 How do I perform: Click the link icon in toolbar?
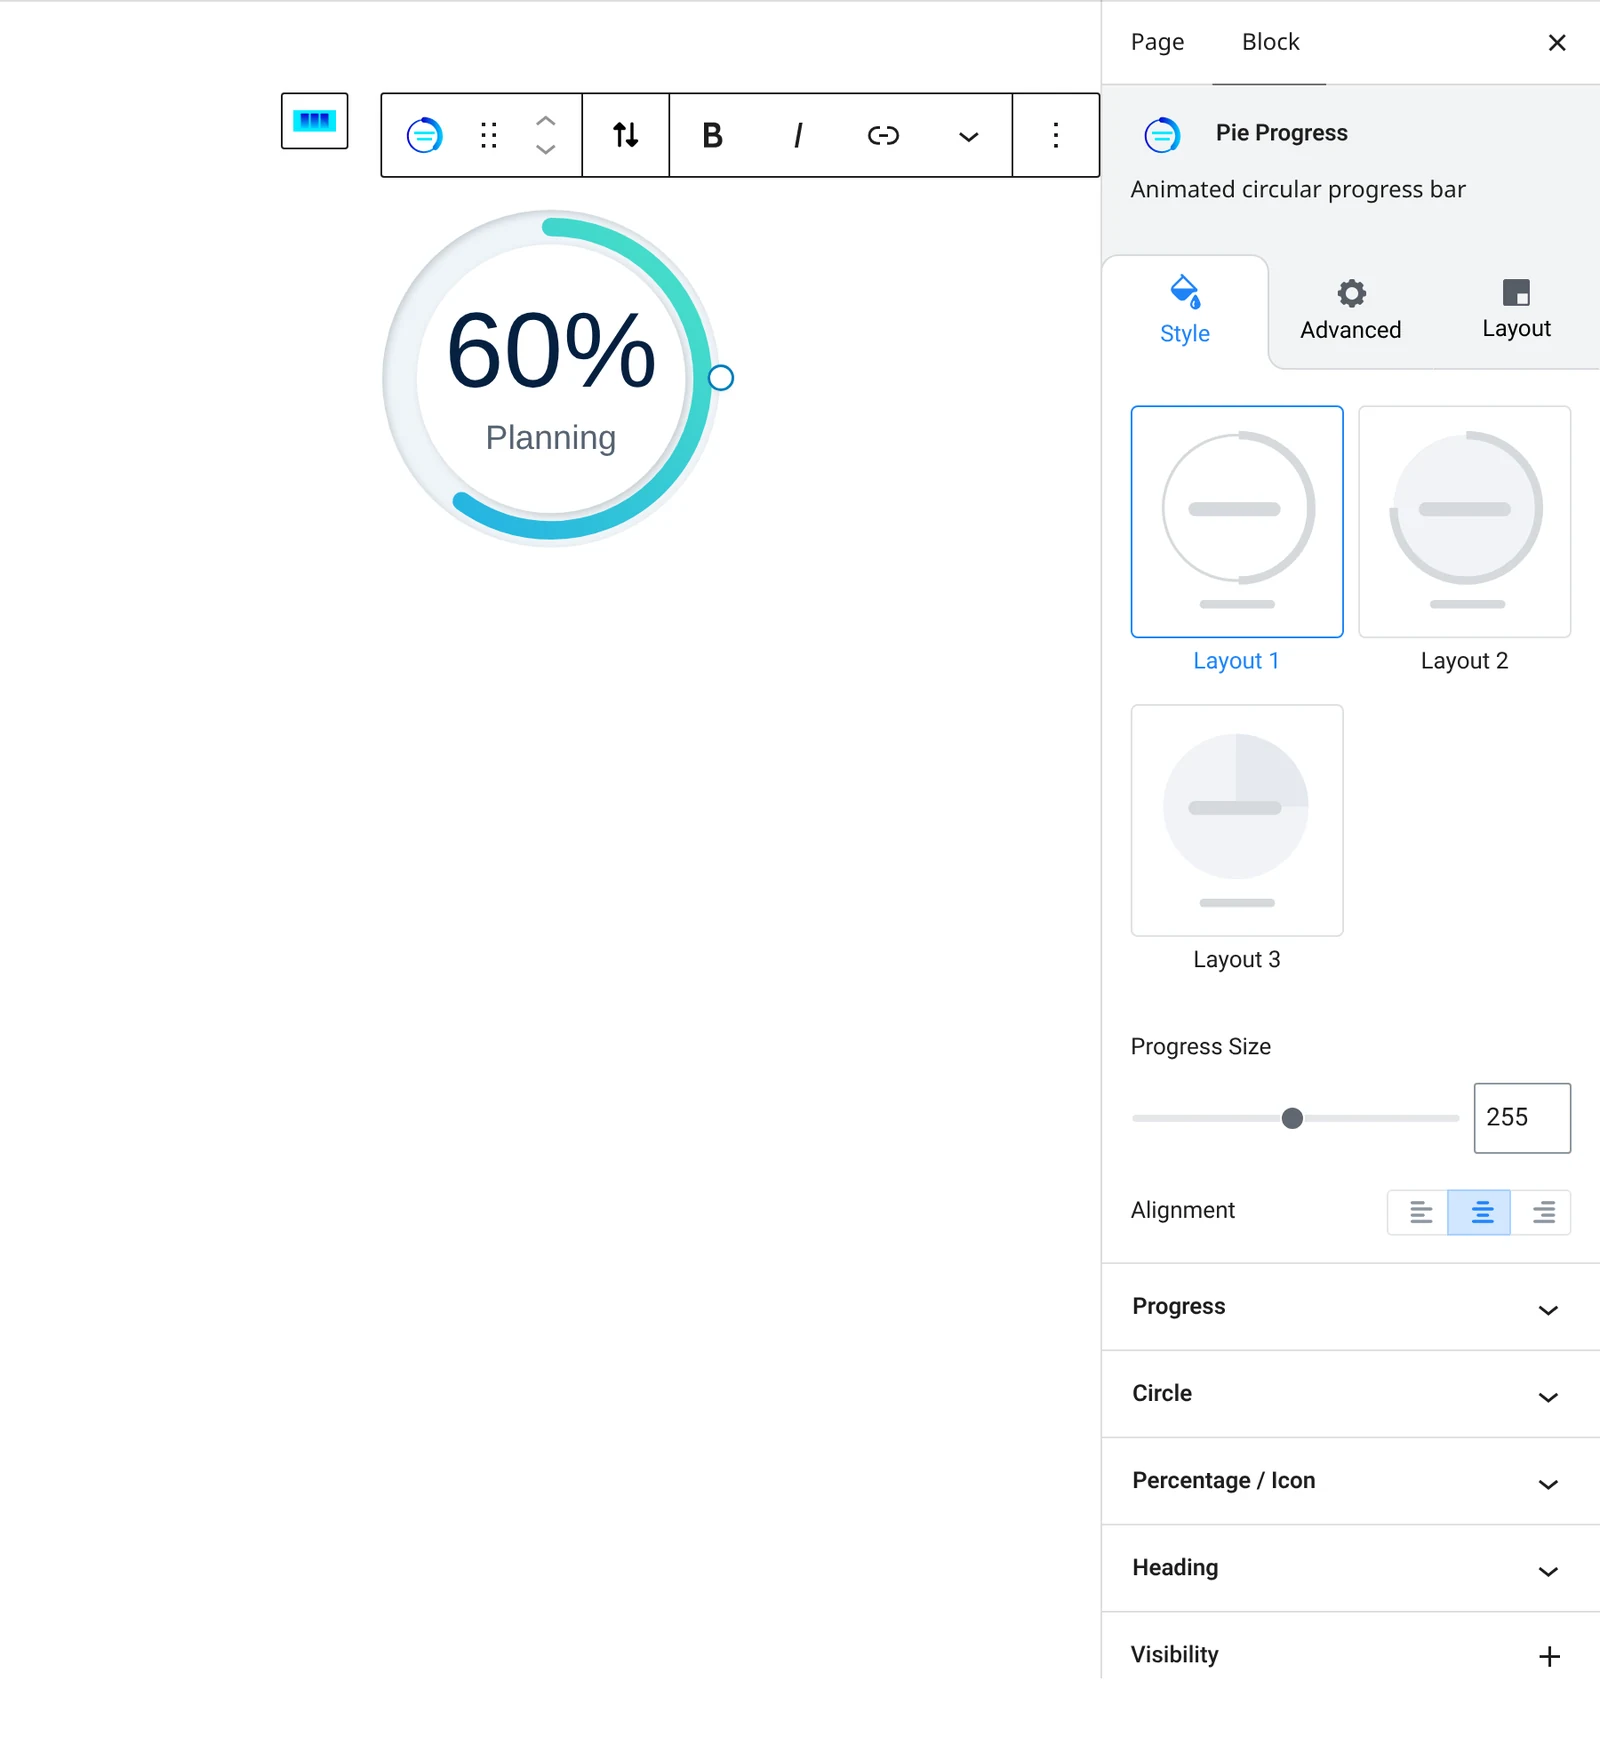pos(883,135)
